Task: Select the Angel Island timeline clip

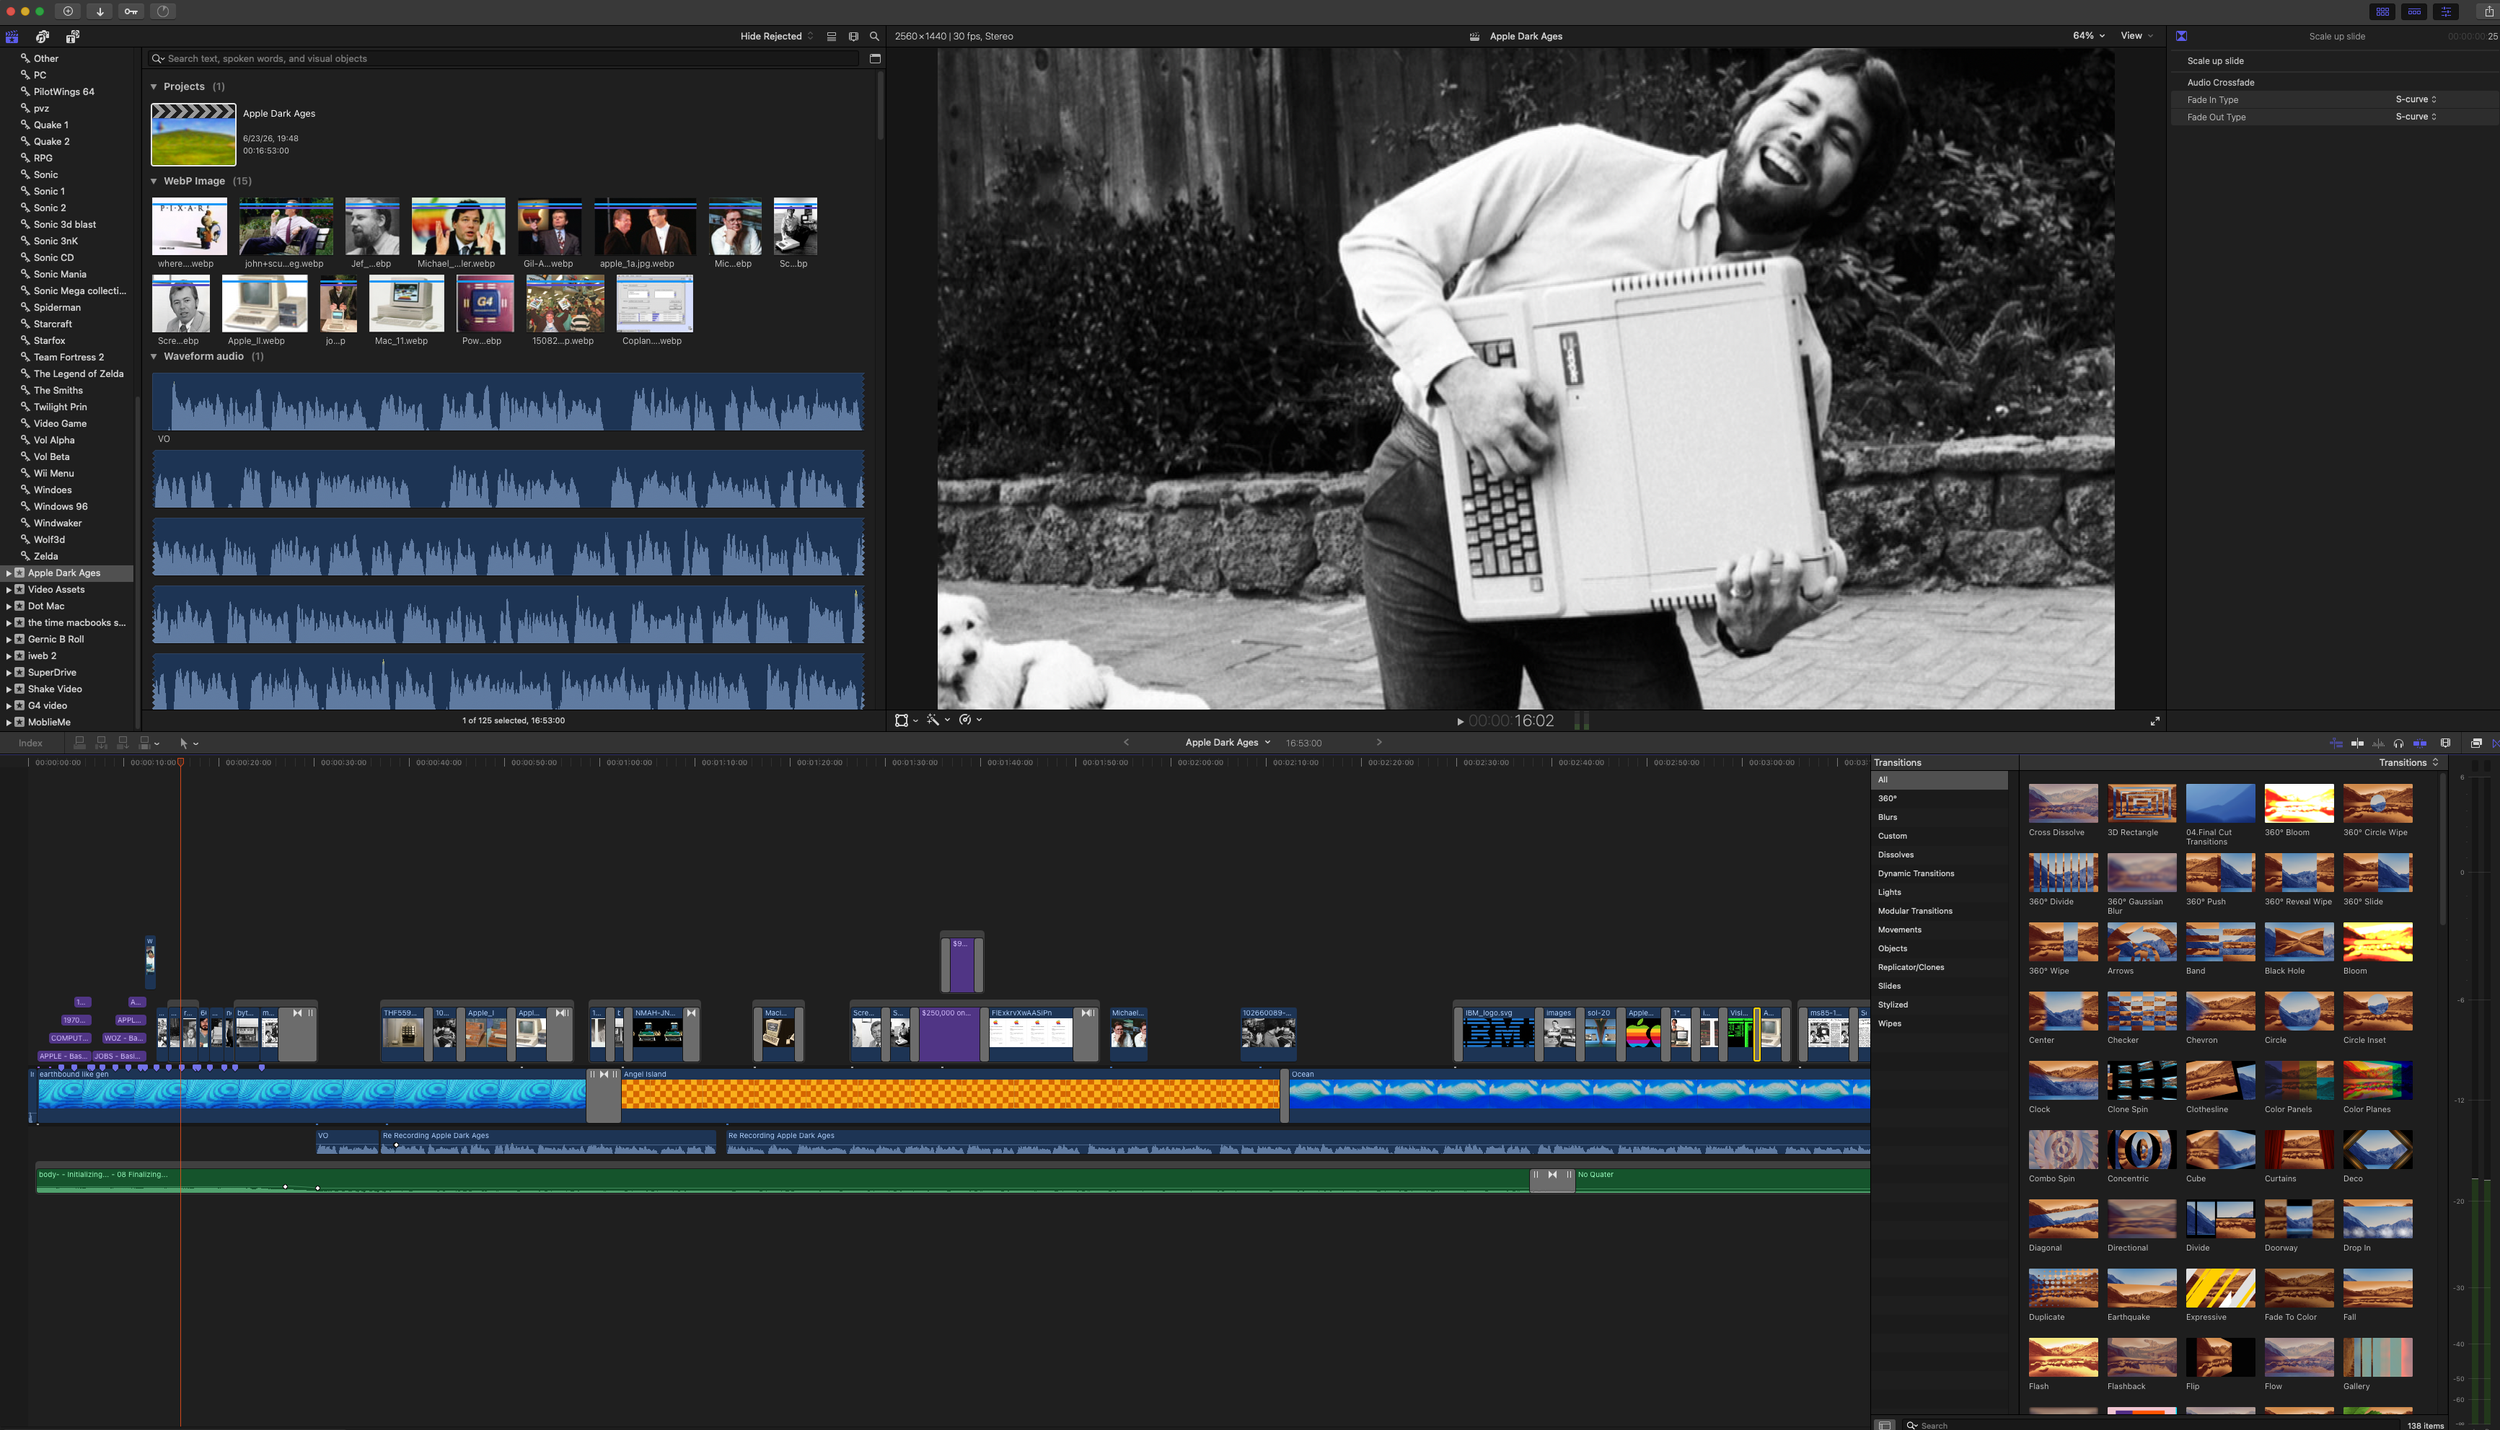Action: click(950, 1095)
